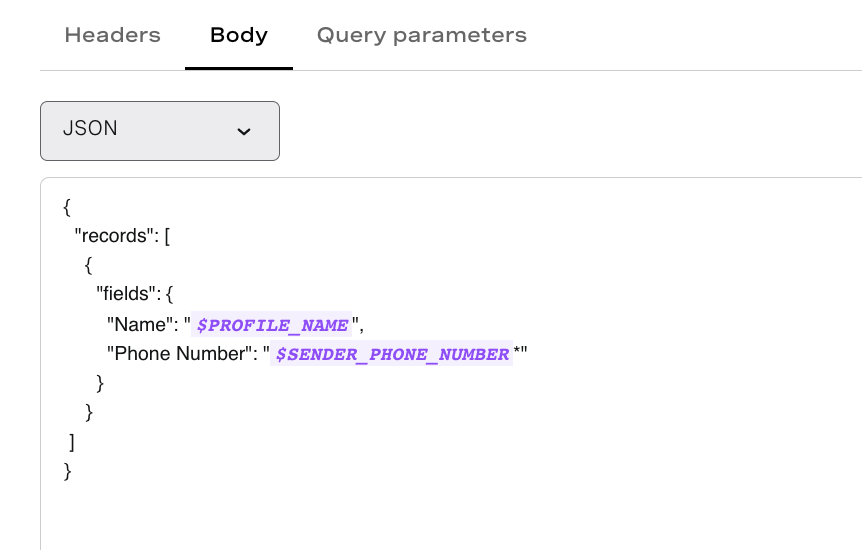Click the "Phone Number" key text
The width and height of the screenshot is (862, 550).
179,354
